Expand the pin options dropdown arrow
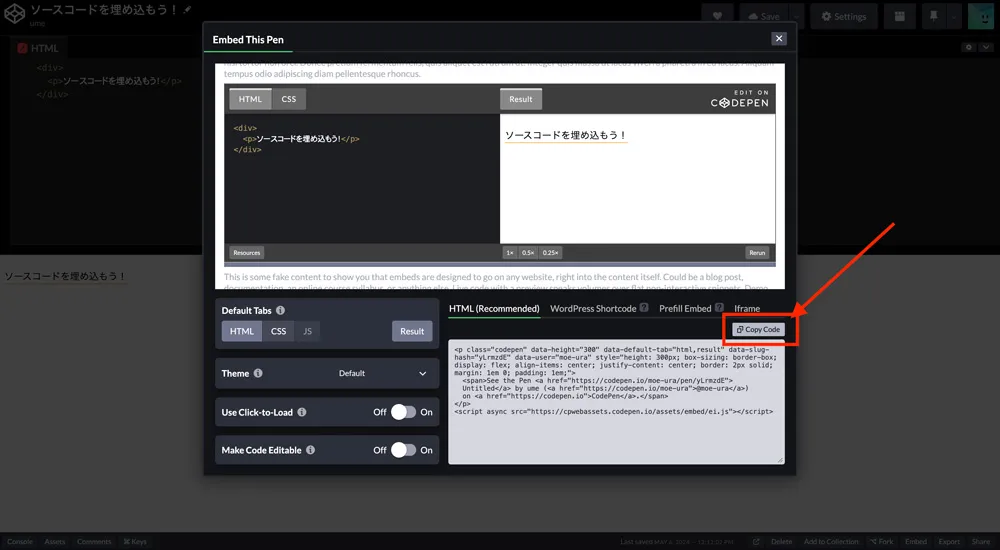Image resolution: width=1000 pixels, height=550 pixels. click(954, 16)
